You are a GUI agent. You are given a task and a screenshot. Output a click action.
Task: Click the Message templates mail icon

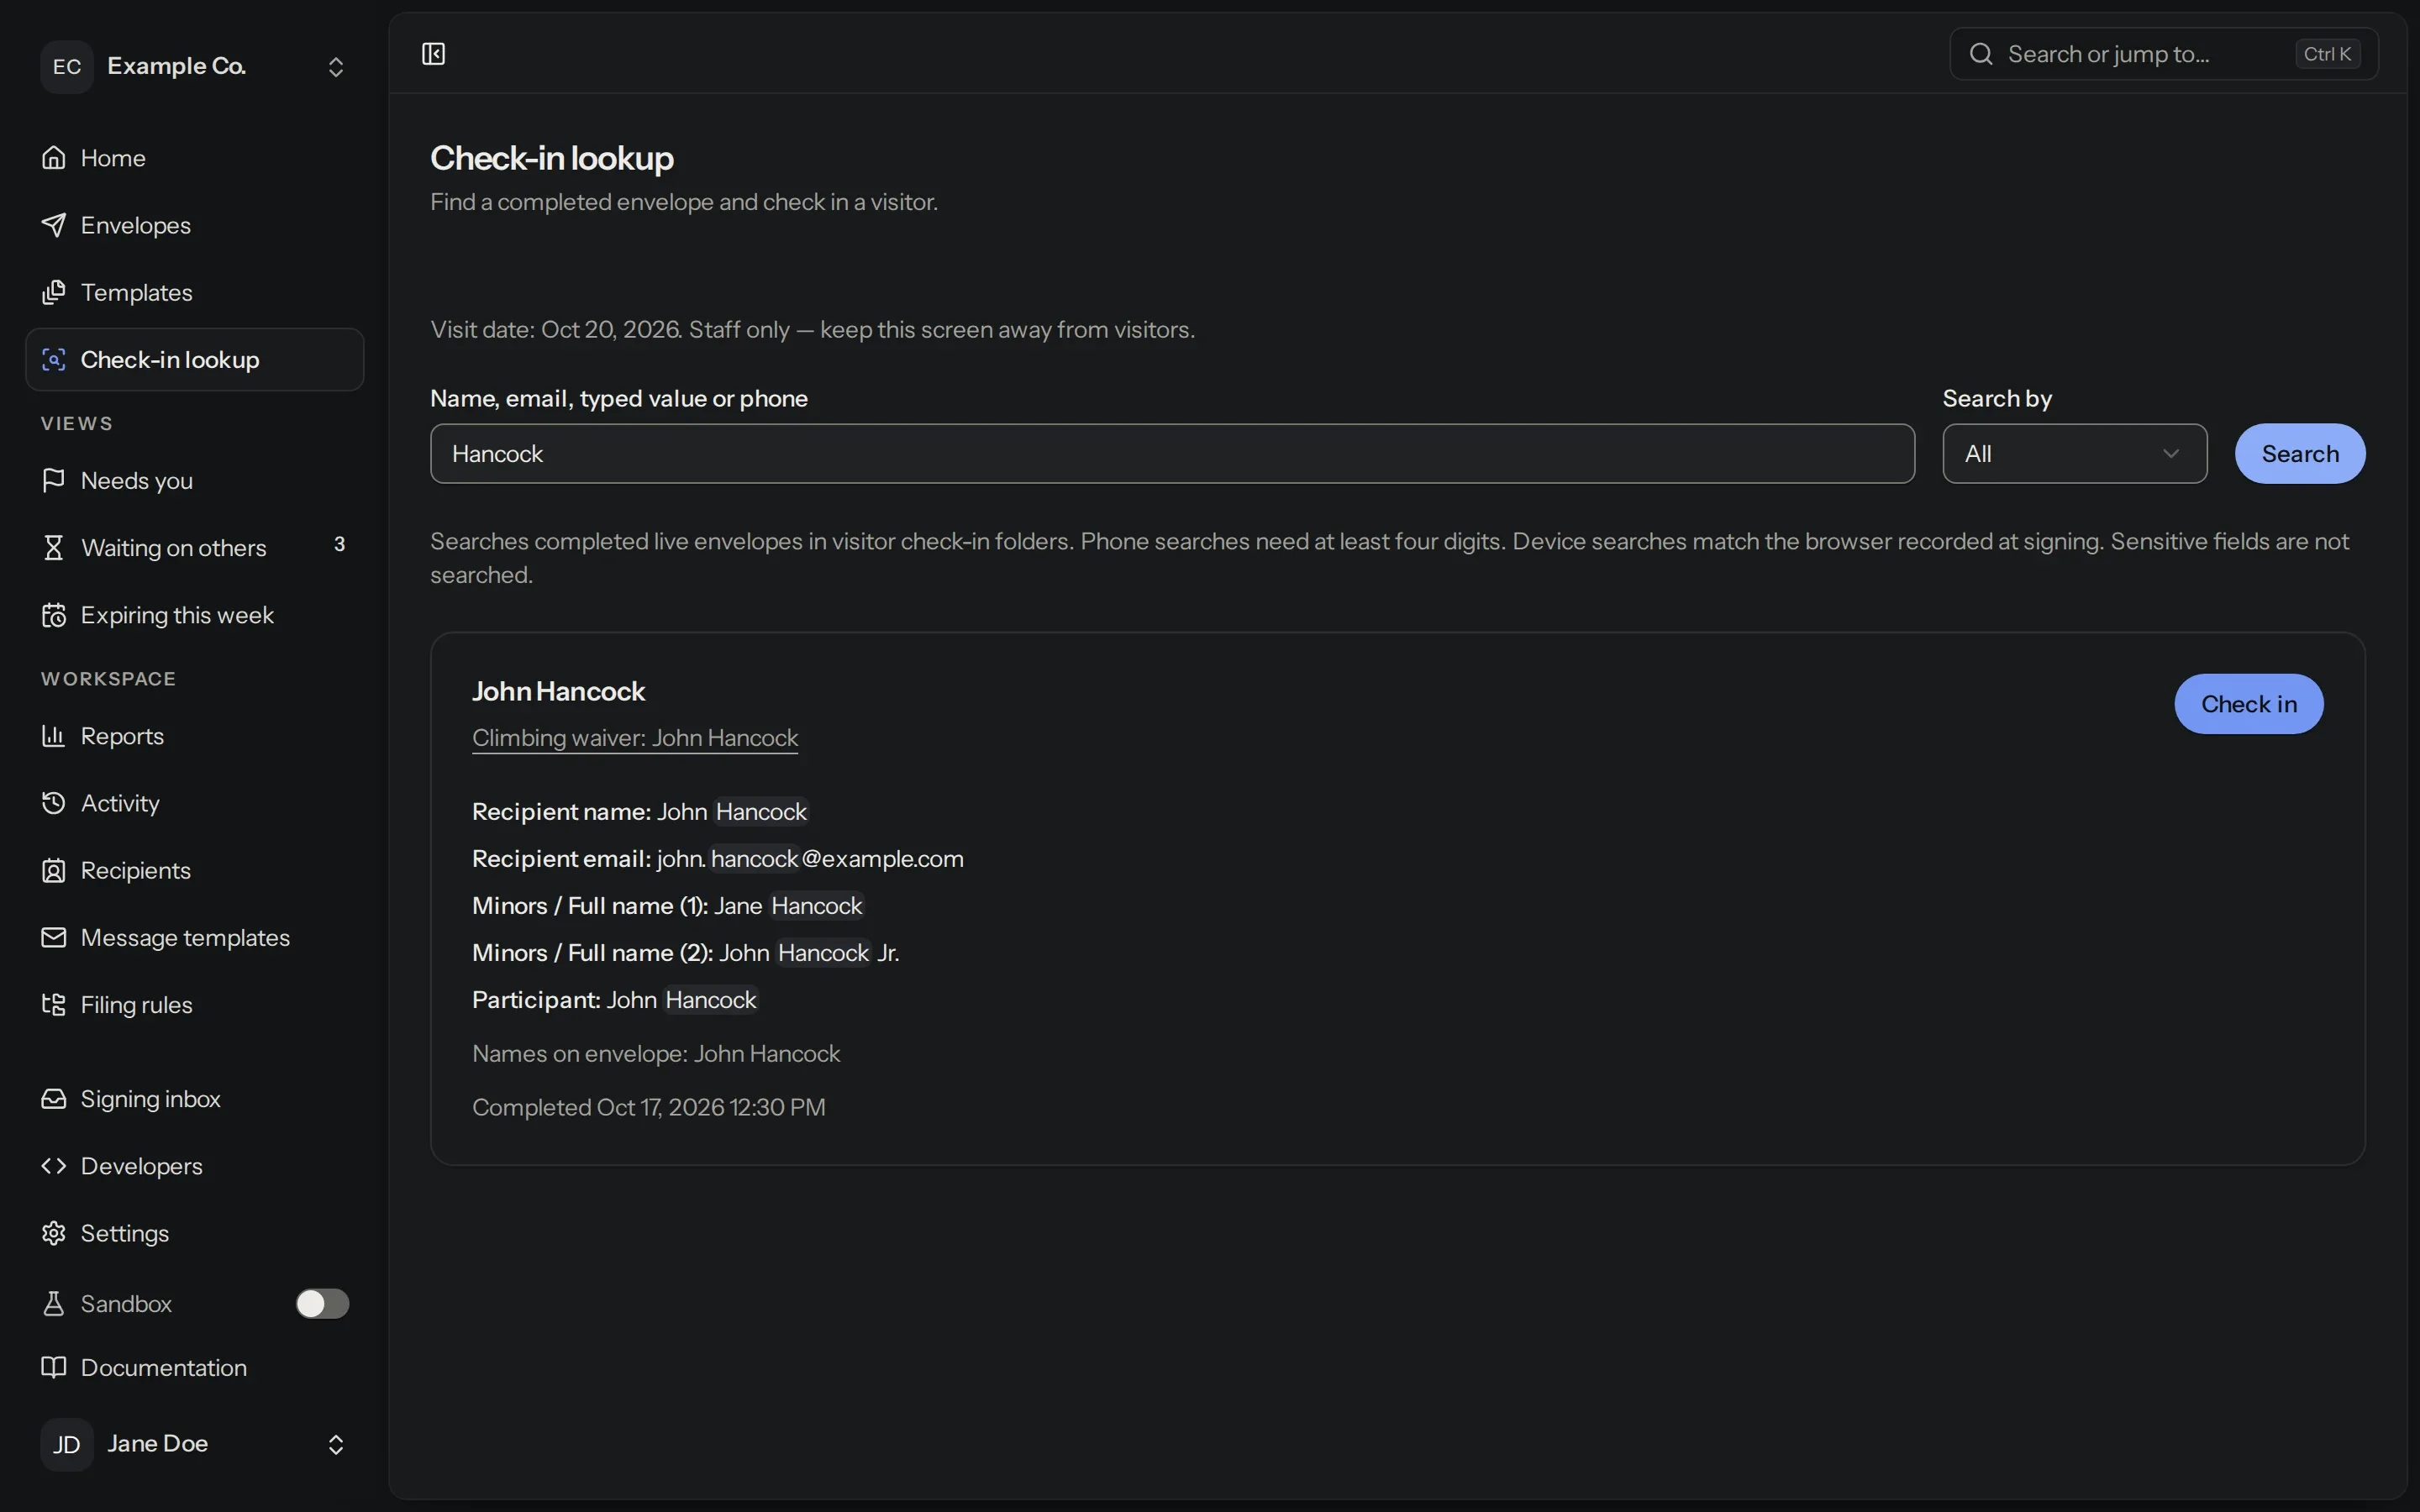tap(54, 937)
